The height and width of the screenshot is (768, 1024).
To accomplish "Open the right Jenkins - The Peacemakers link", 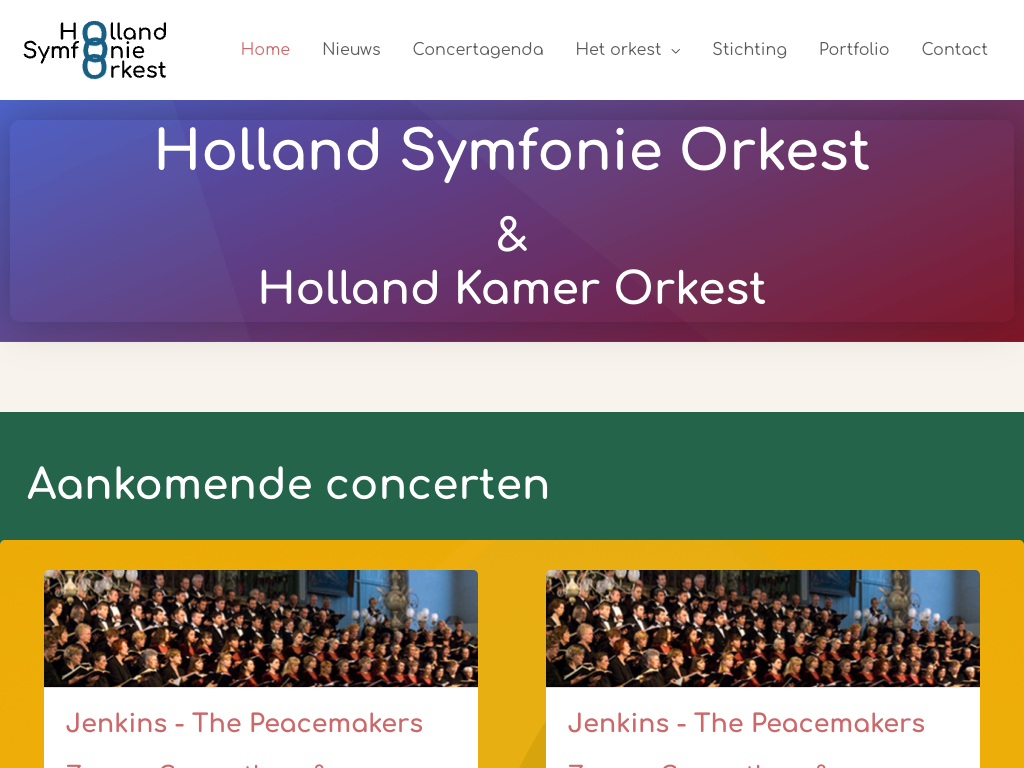I will [x=746, y=723].
